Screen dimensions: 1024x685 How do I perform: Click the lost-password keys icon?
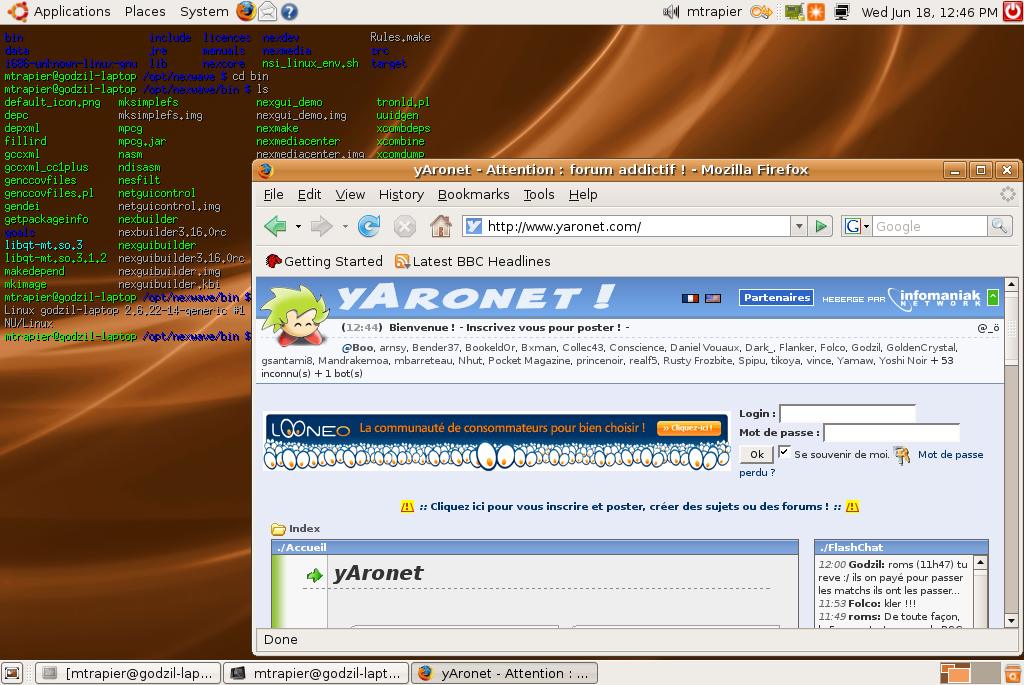coord(902,454)
